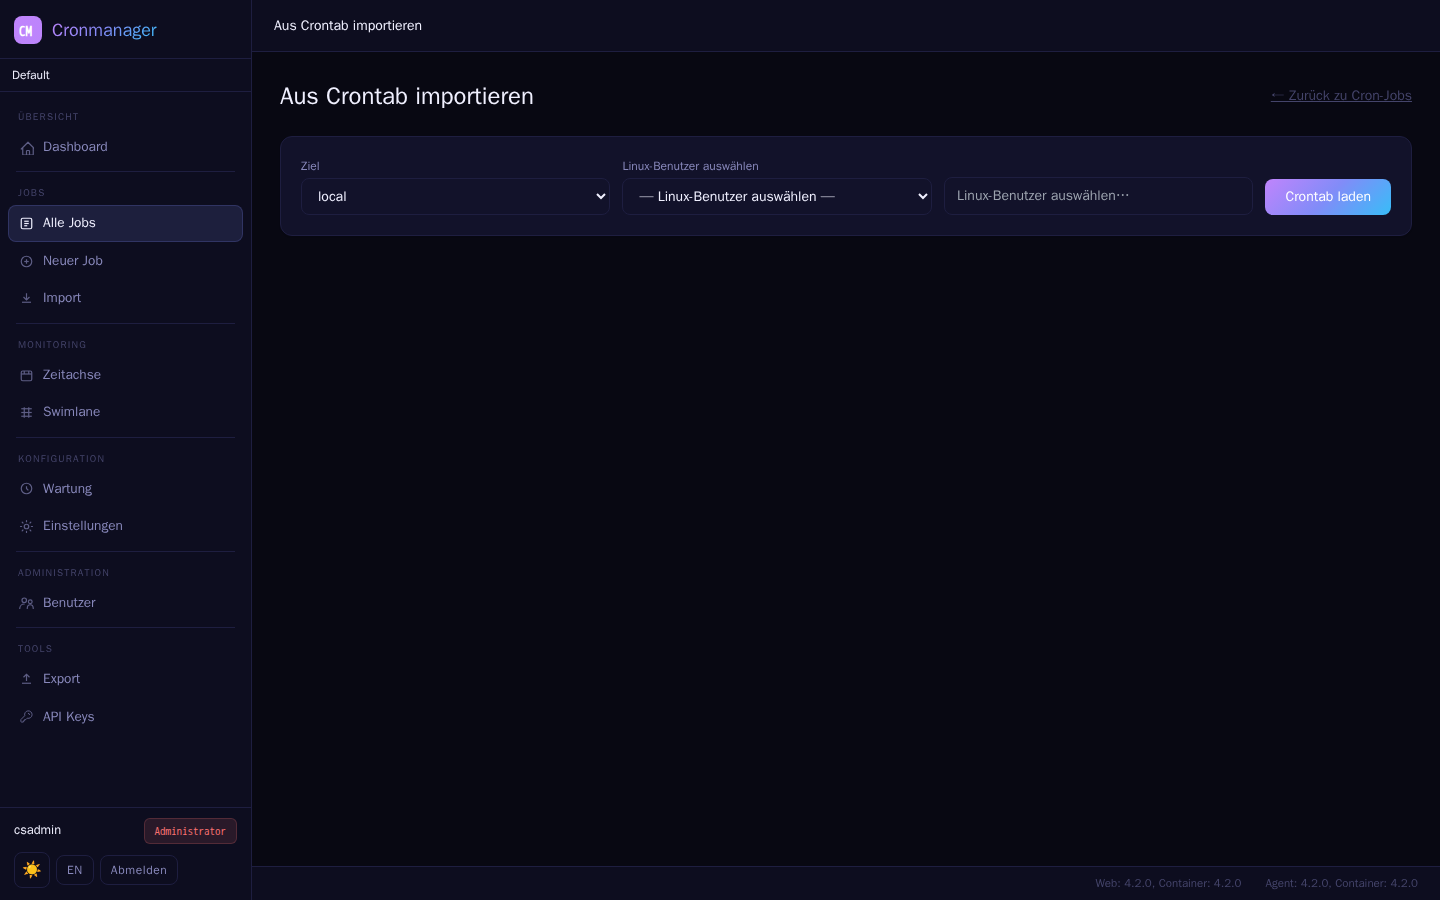The image size is (1440, 900).
Task: Click the Zeitachse calendar icon
Action: (x=27, y=376)
